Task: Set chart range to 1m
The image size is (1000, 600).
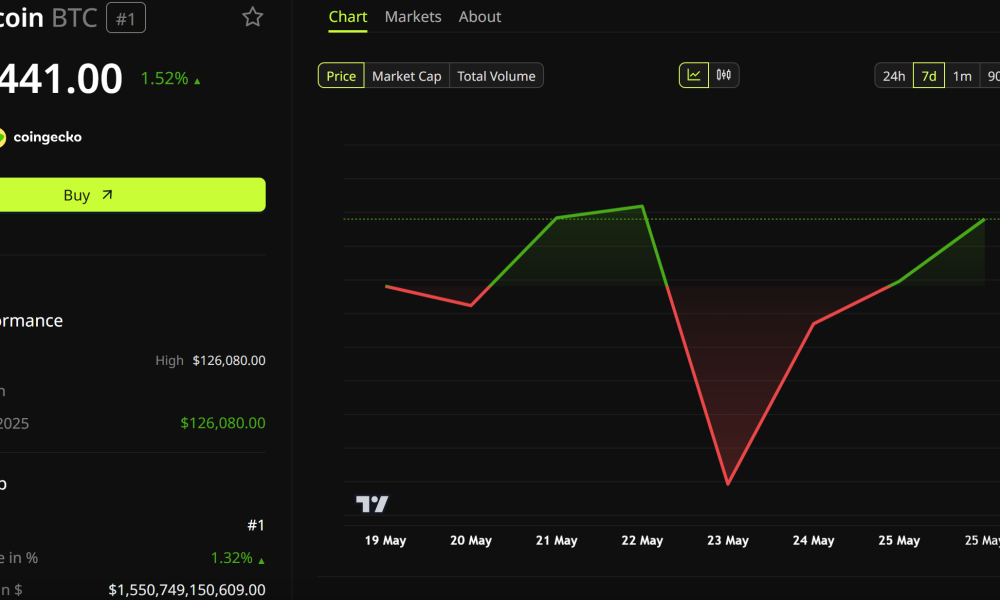Action: [x=962, y=76]
